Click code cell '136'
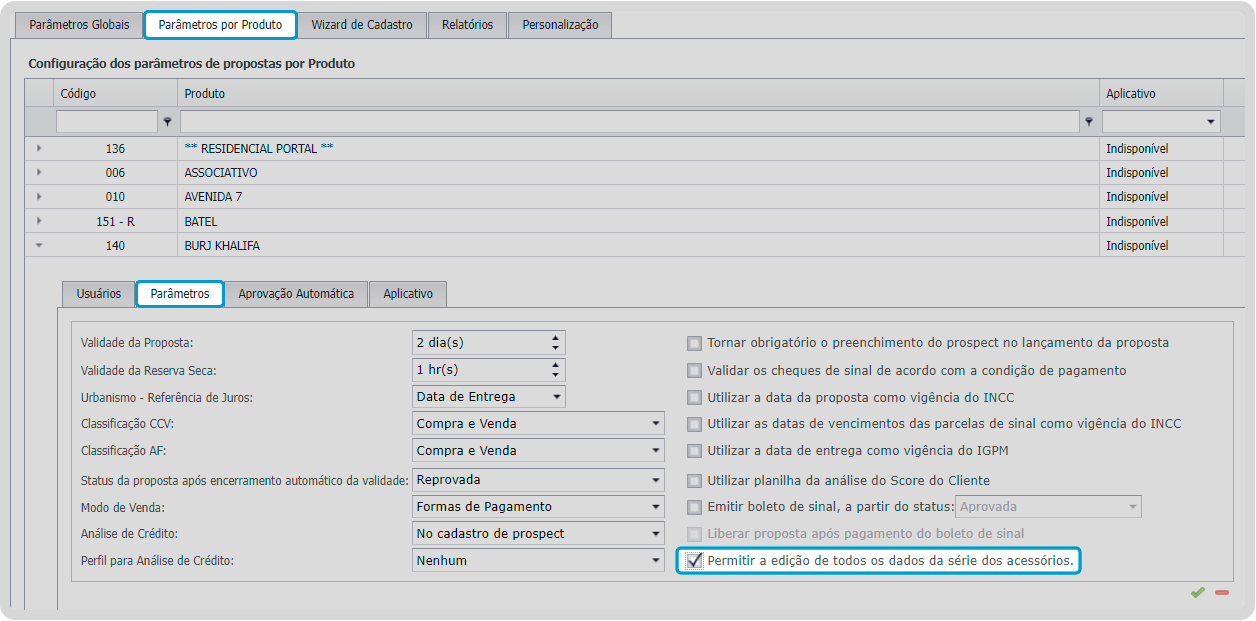1256x621 pixels. (x=115, y=148)
